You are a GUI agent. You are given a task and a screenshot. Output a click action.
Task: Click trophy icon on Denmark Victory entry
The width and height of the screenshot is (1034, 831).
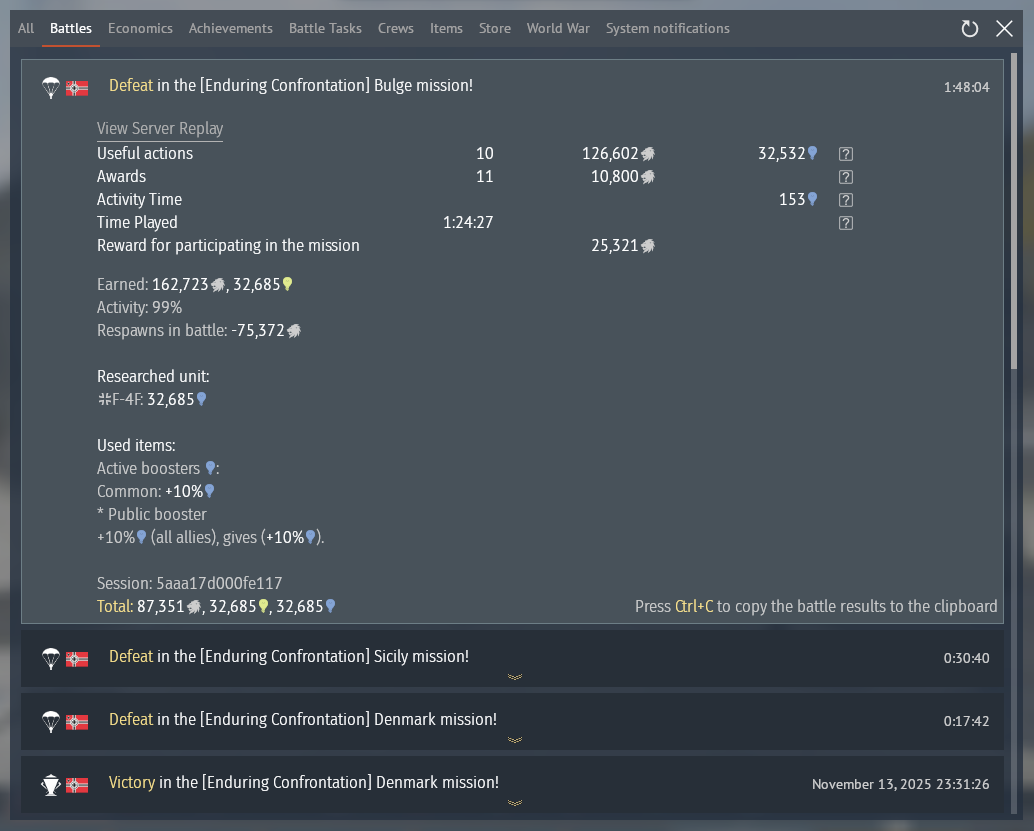(x=51, y=784)
